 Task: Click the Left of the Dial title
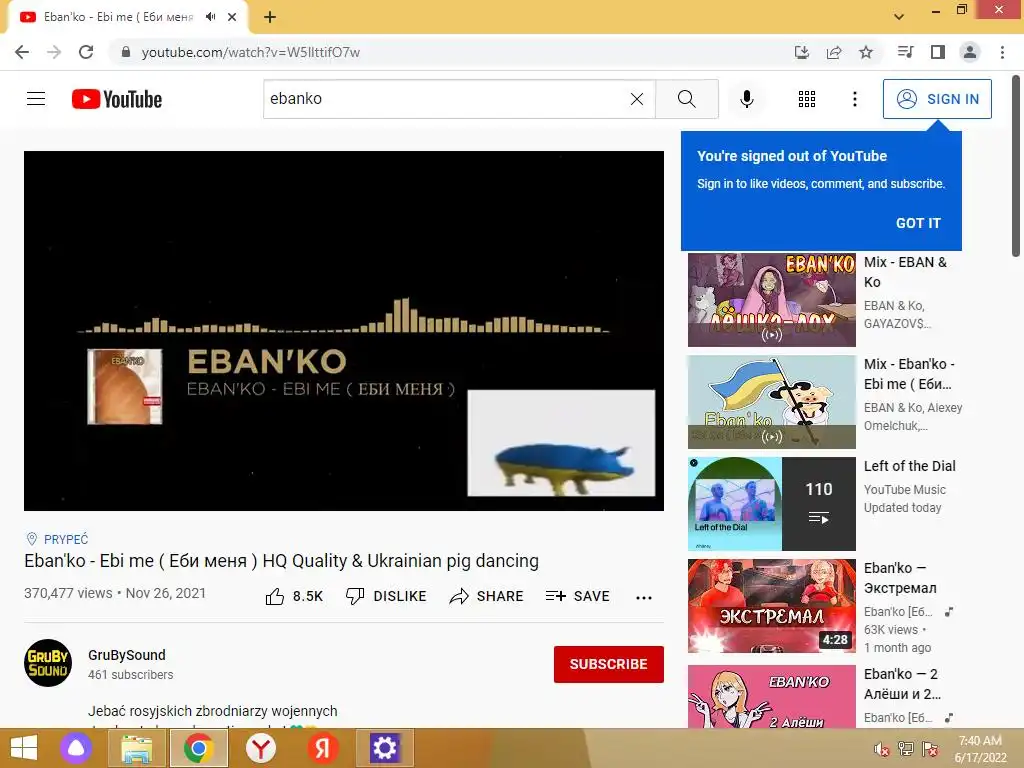[909, 466]
